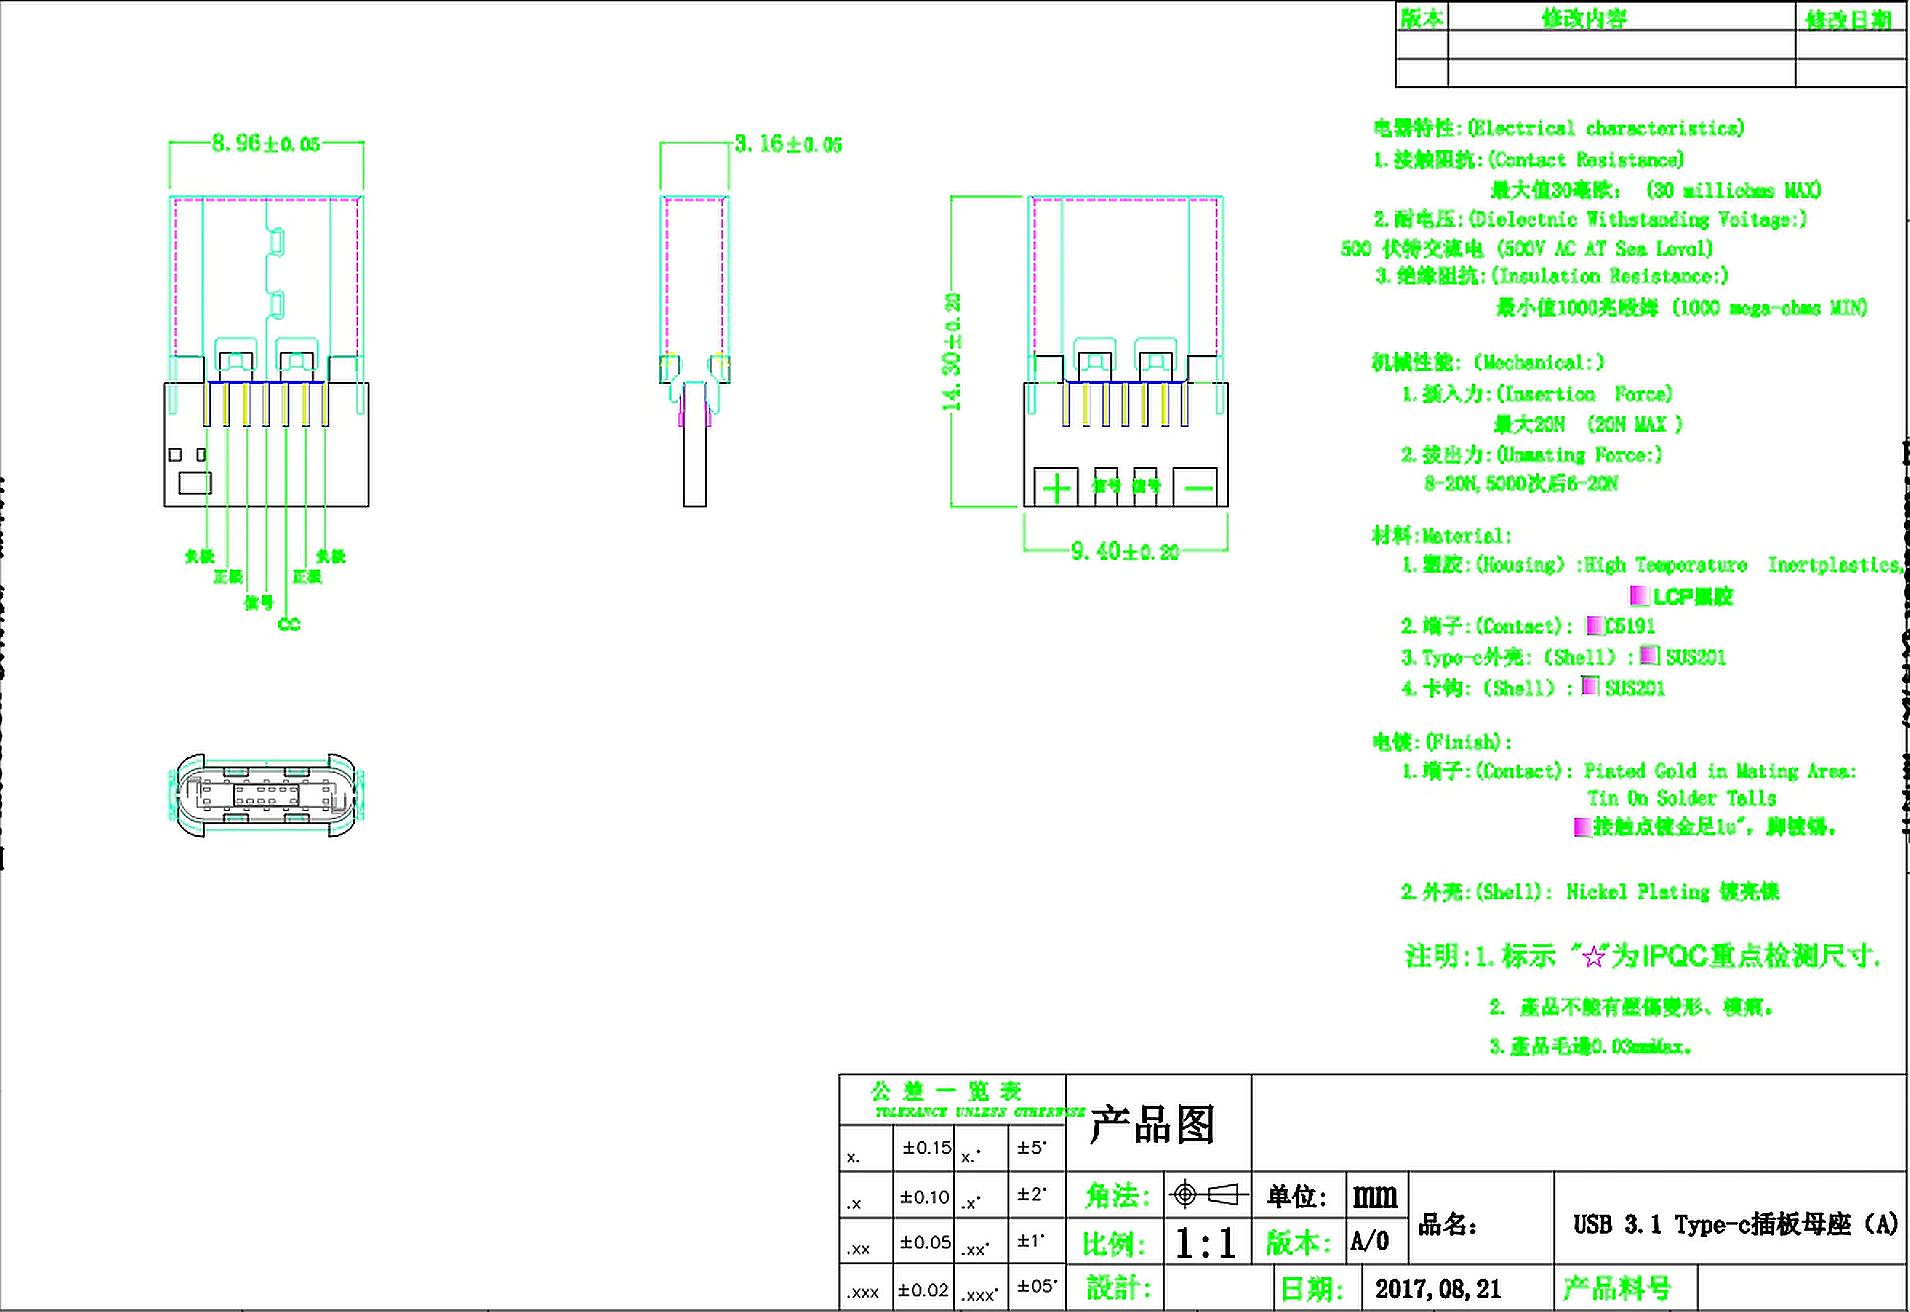The height and width of the screenshot is (1312, 1910).
Task: Click the 設計 label
Action: click(x=1119, y=1287)
